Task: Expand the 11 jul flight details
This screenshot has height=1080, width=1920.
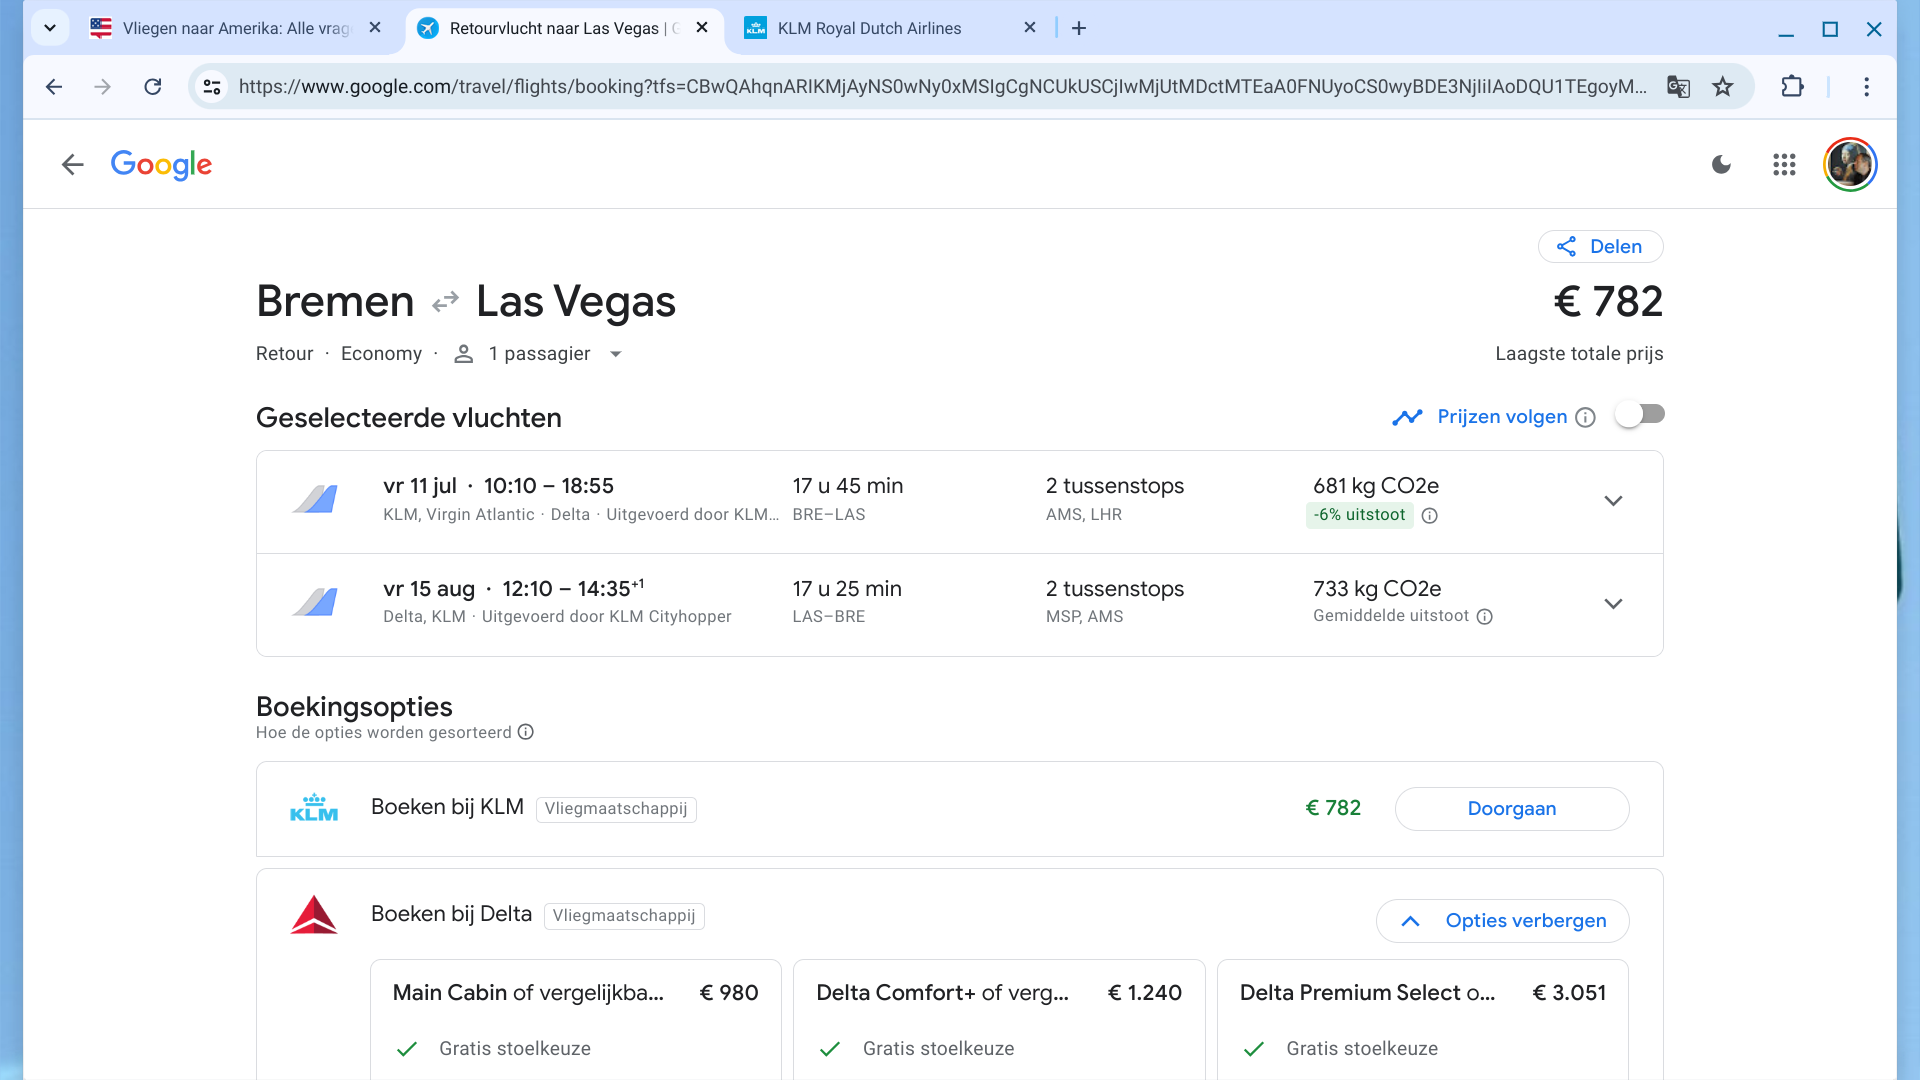Action: tap(1613, 501)
